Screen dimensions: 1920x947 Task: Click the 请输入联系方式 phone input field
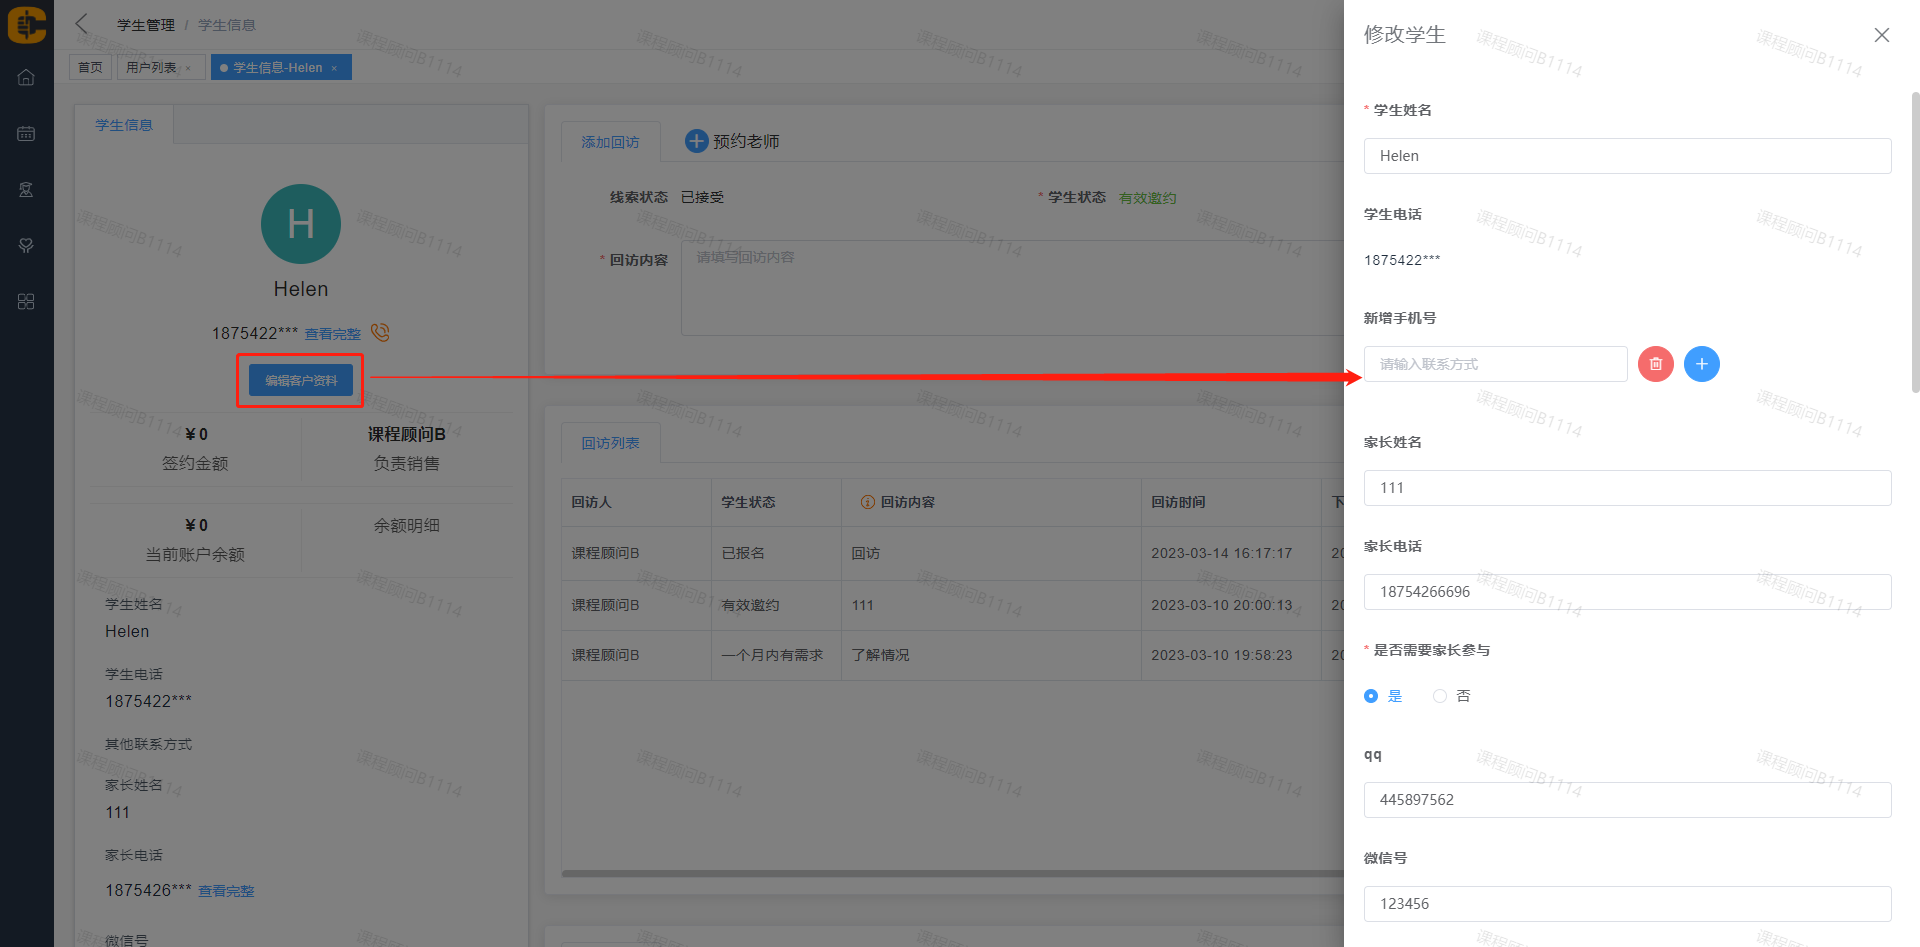[1495, 364]
